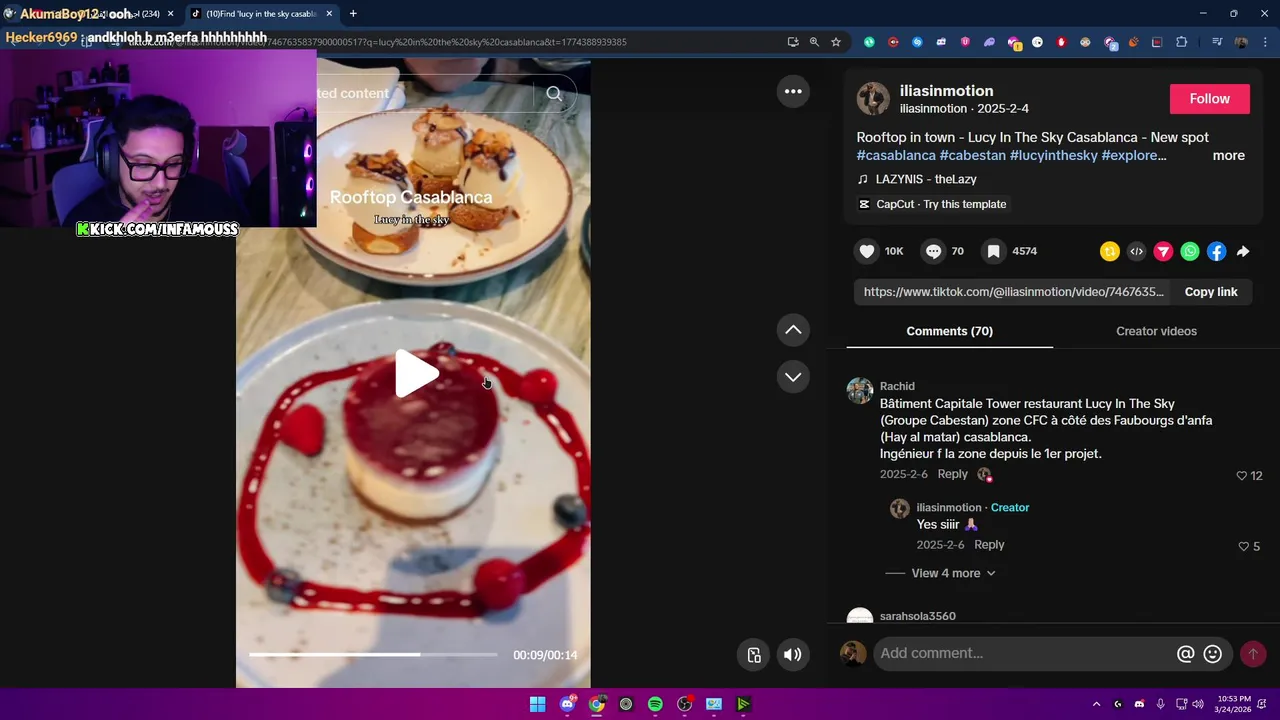Go to previous video with up arrow
Screen dimensions: 1280x720
793,330
